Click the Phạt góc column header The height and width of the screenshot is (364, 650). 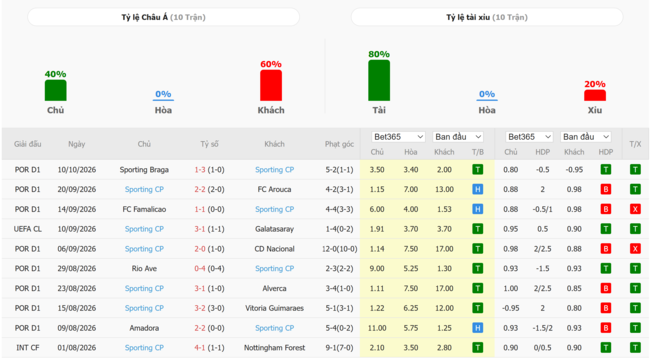(x=339, y=144)
